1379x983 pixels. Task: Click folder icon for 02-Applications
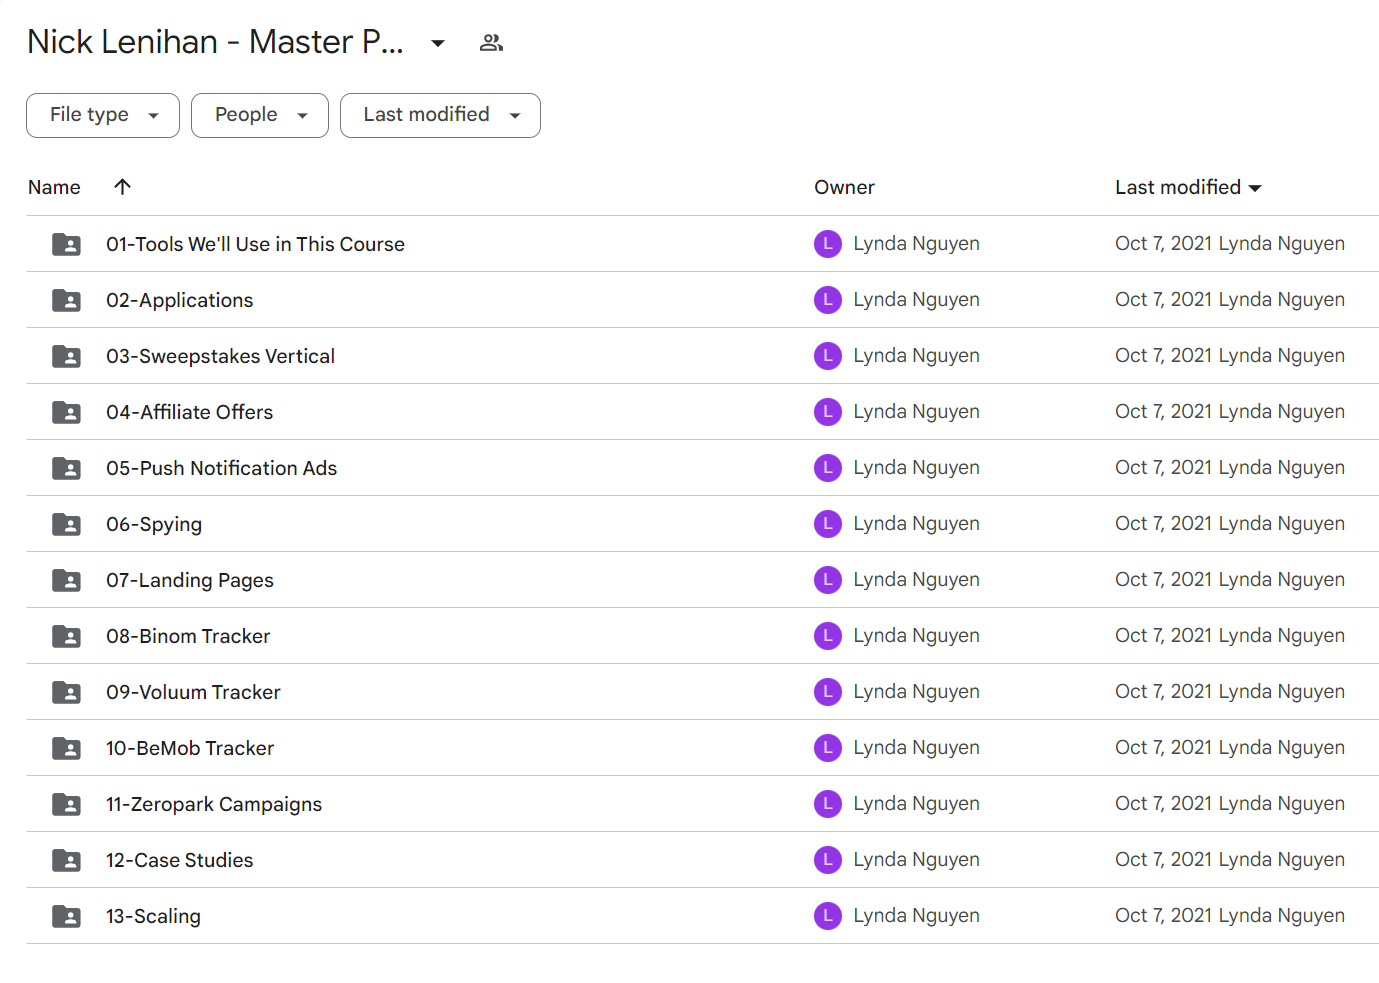(x=67, y=300)
